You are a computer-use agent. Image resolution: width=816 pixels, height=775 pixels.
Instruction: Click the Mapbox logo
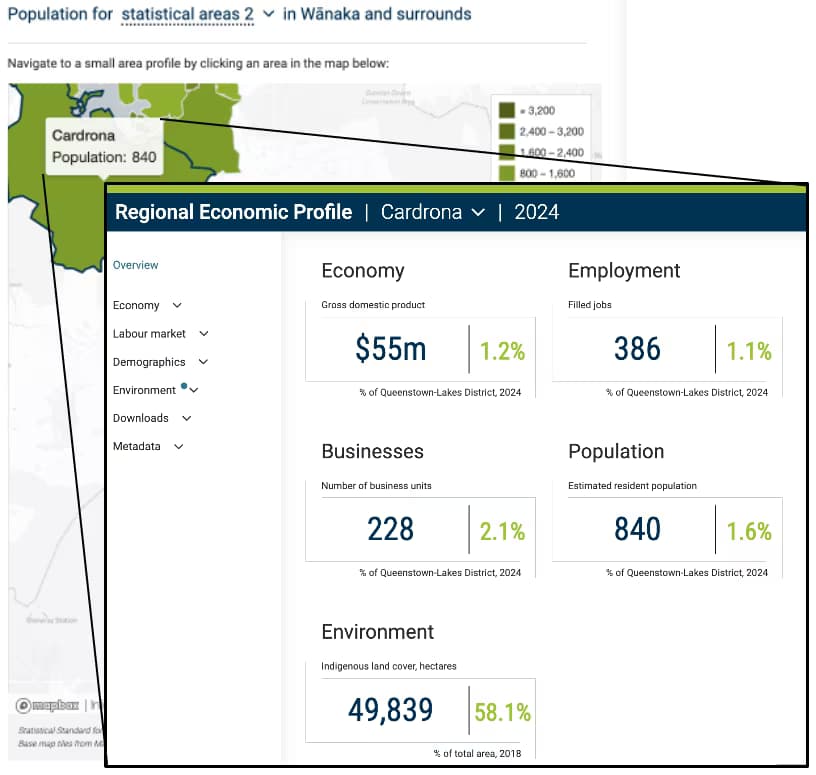pos(47,705)
